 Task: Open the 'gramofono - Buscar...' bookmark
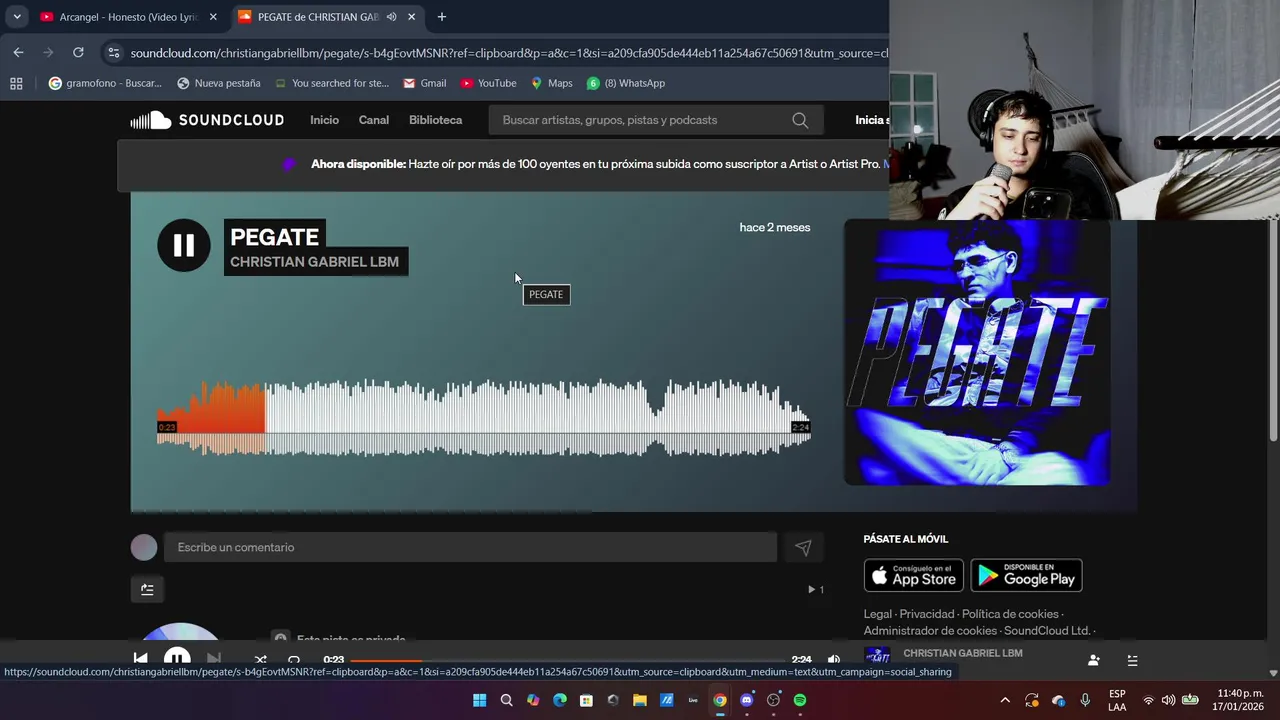pos(105,83)
